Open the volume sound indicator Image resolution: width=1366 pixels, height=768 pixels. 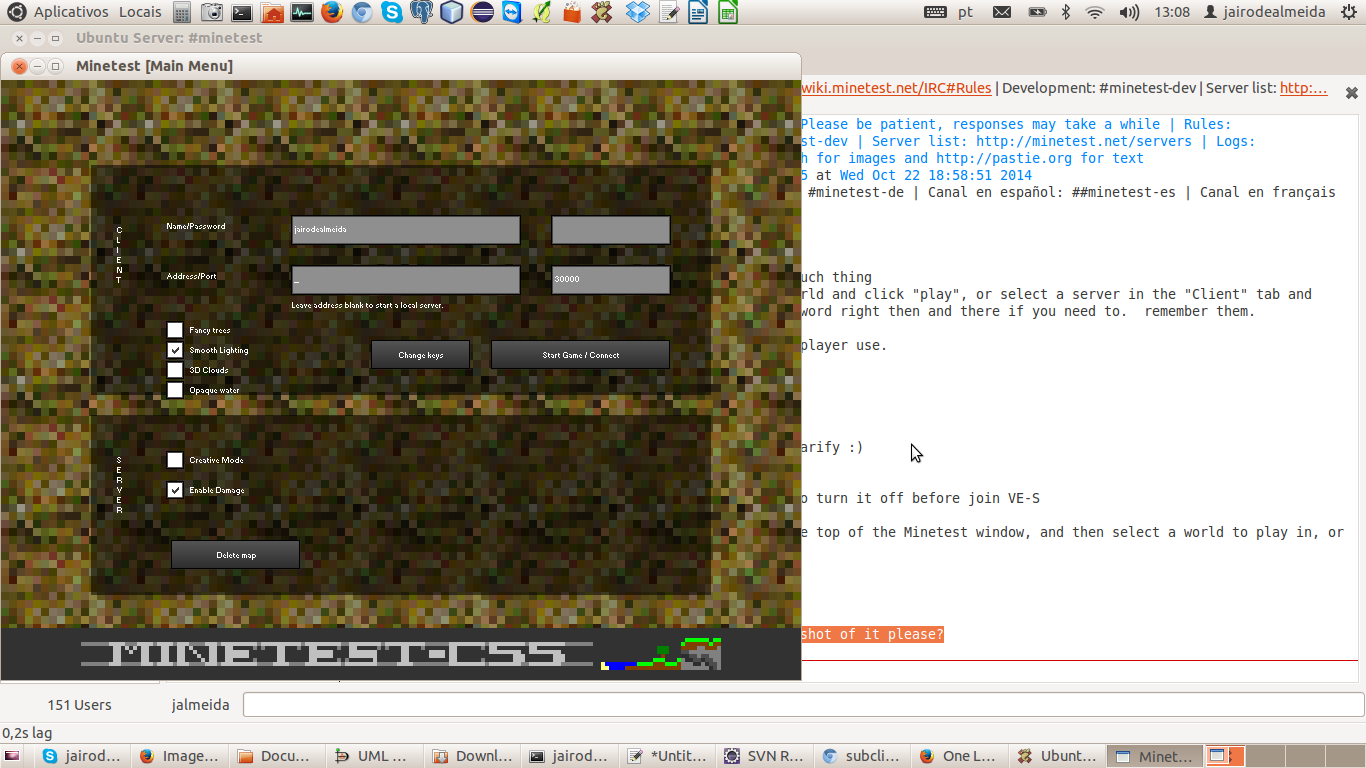click(x=1129, y=12)
